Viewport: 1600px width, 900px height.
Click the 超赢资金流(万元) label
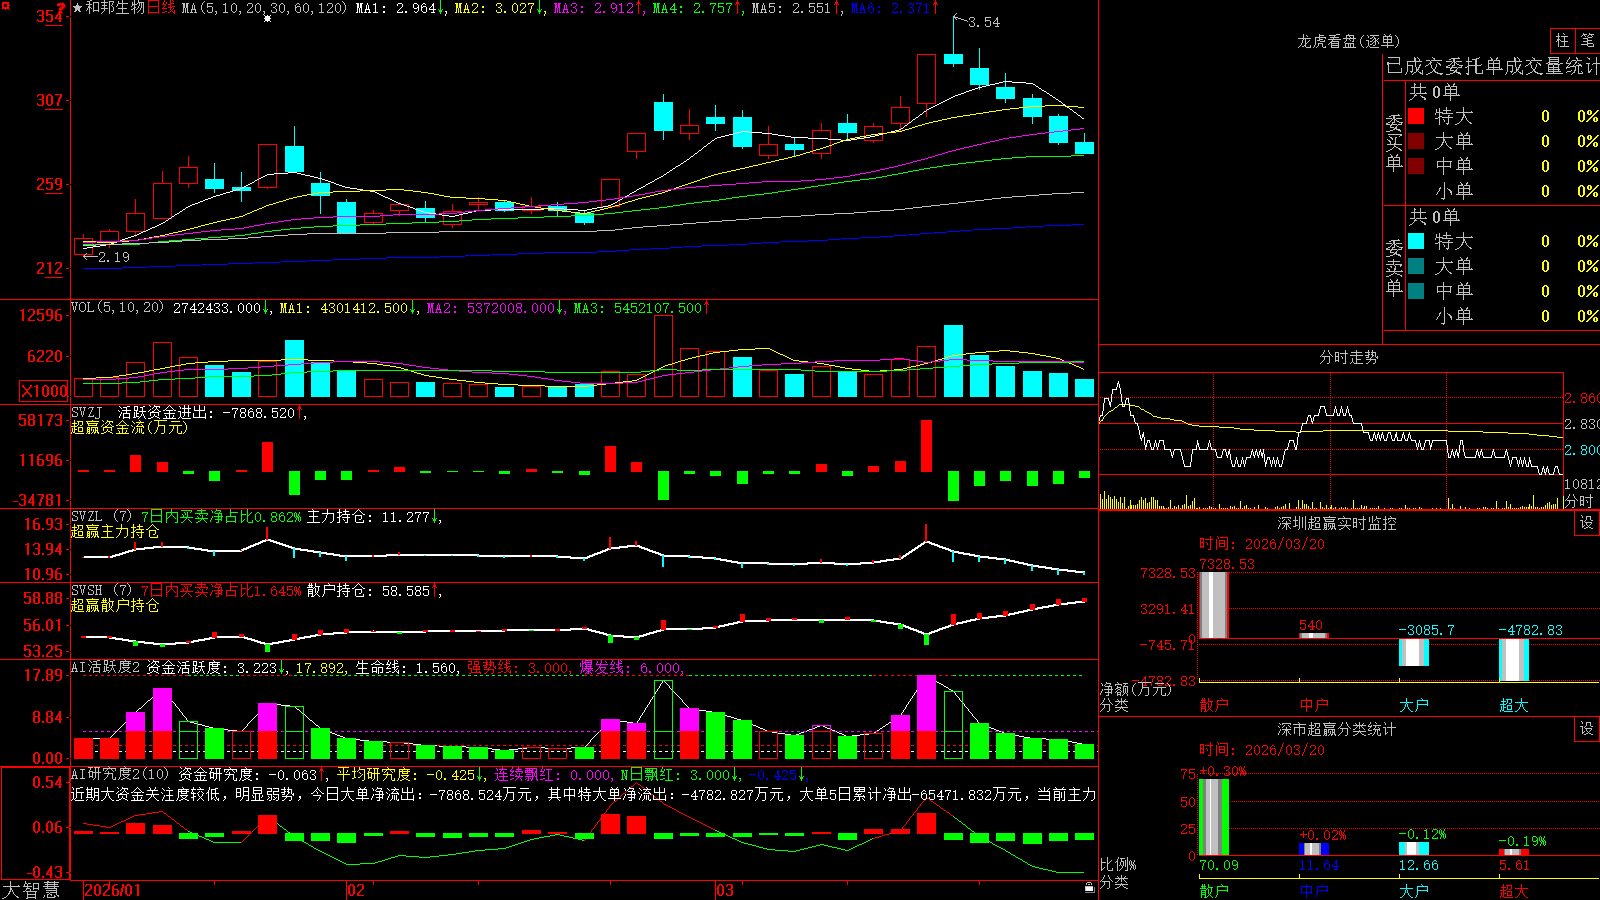(129, 427)
